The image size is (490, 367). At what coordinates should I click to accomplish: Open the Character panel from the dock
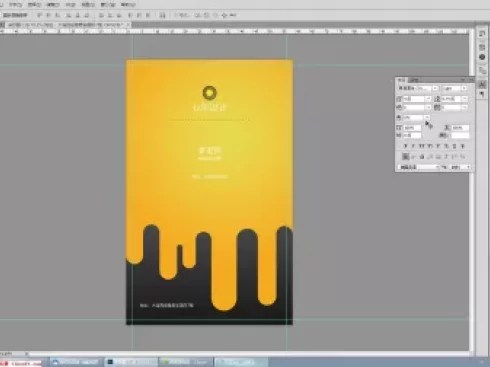pyautogui.click(x=482, y=84)
